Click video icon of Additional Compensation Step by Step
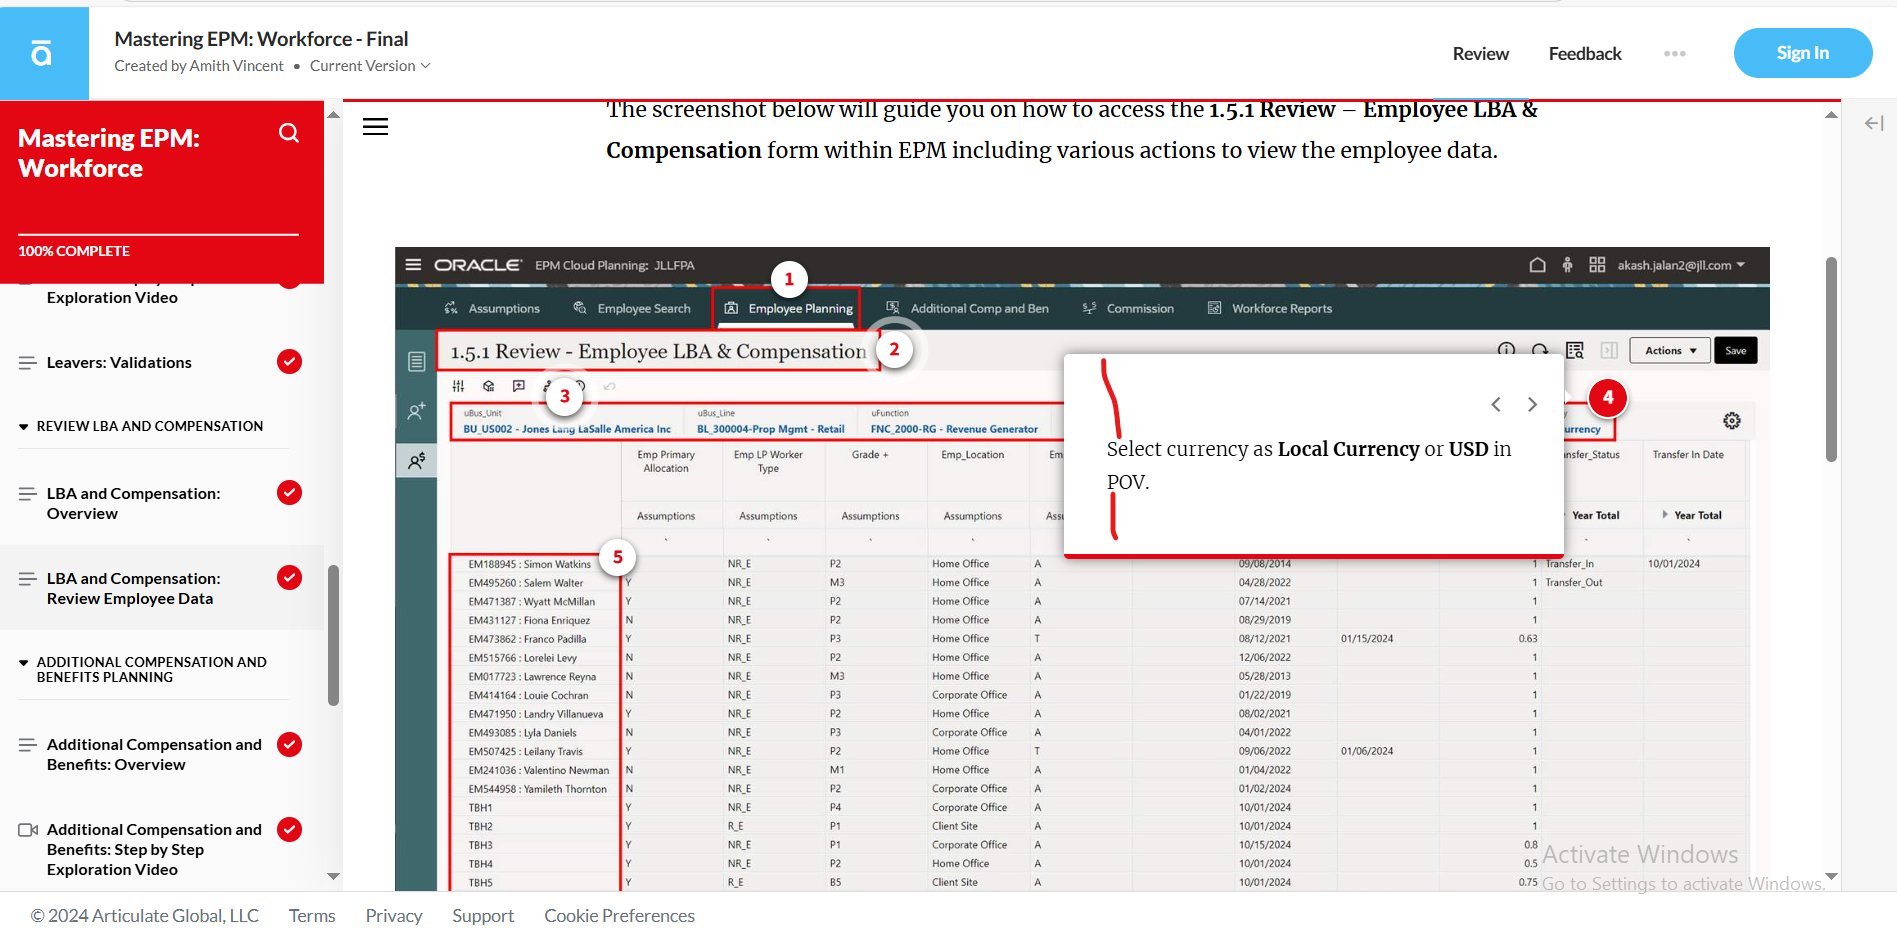Viewport: 1897px width, 938px height. point(28,830)
